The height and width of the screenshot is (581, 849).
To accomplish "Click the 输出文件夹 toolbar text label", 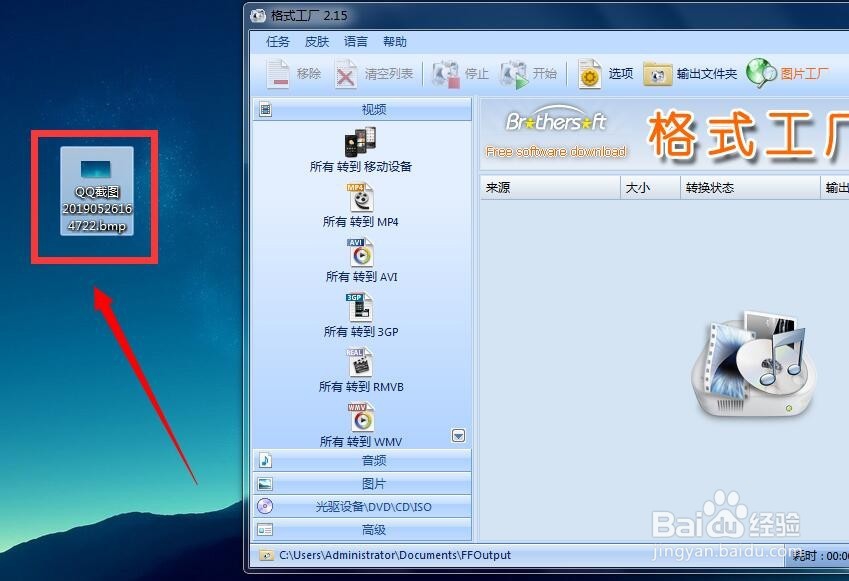I will [707, 74].
